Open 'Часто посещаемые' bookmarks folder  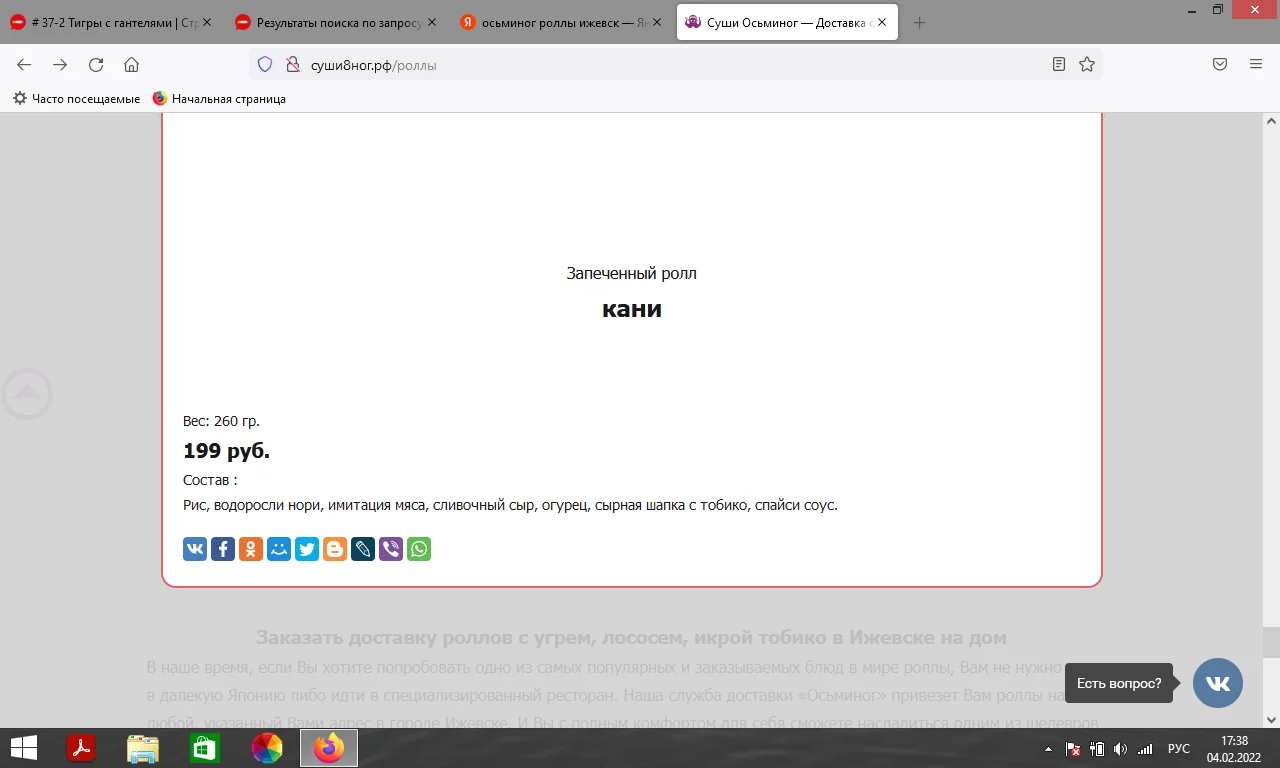[76, 99]
